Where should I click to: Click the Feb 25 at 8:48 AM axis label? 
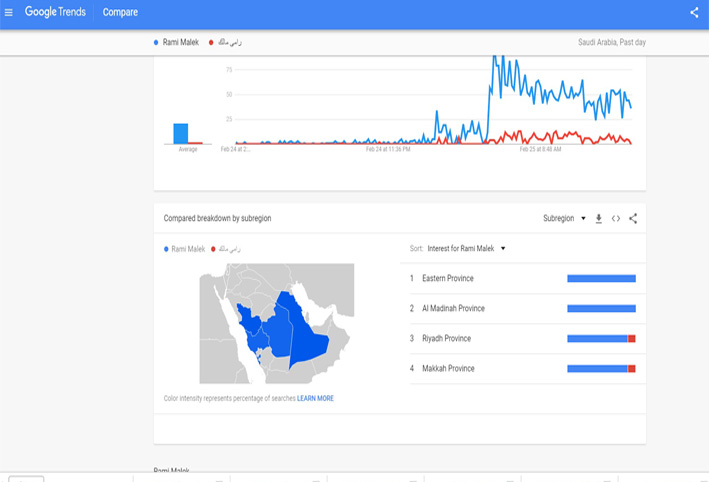[540, 149]
